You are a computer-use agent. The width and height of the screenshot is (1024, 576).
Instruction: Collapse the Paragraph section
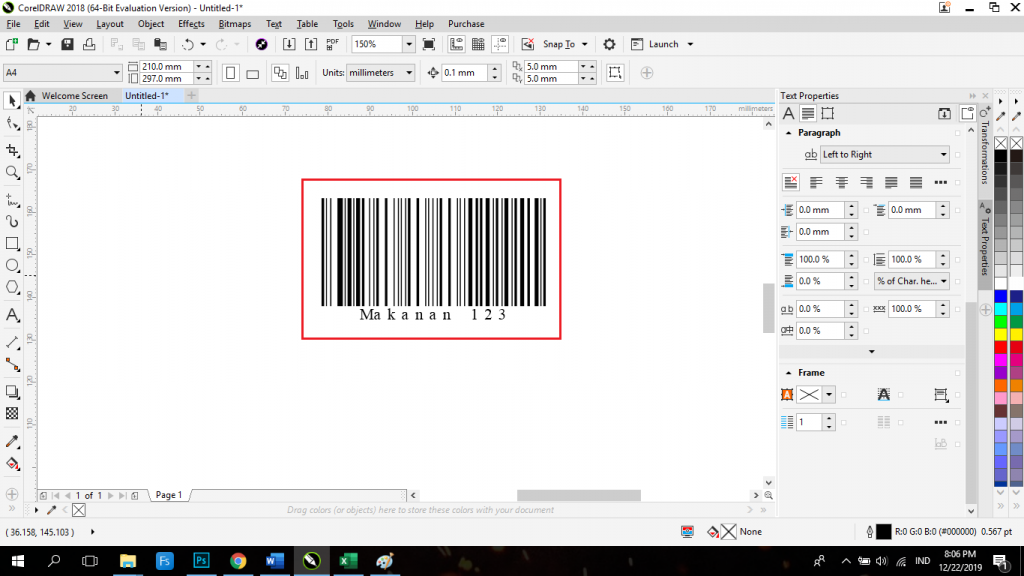[788, 133]
